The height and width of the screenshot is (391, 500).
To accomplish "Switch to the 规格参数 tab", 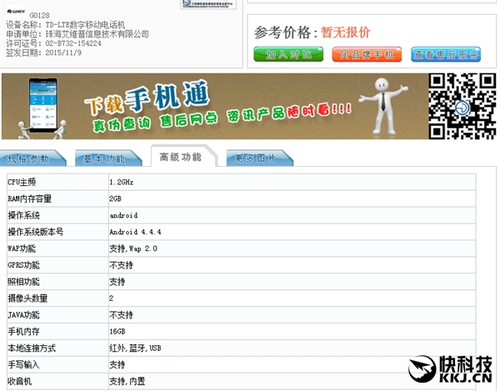I will click(x=32, y=159).
